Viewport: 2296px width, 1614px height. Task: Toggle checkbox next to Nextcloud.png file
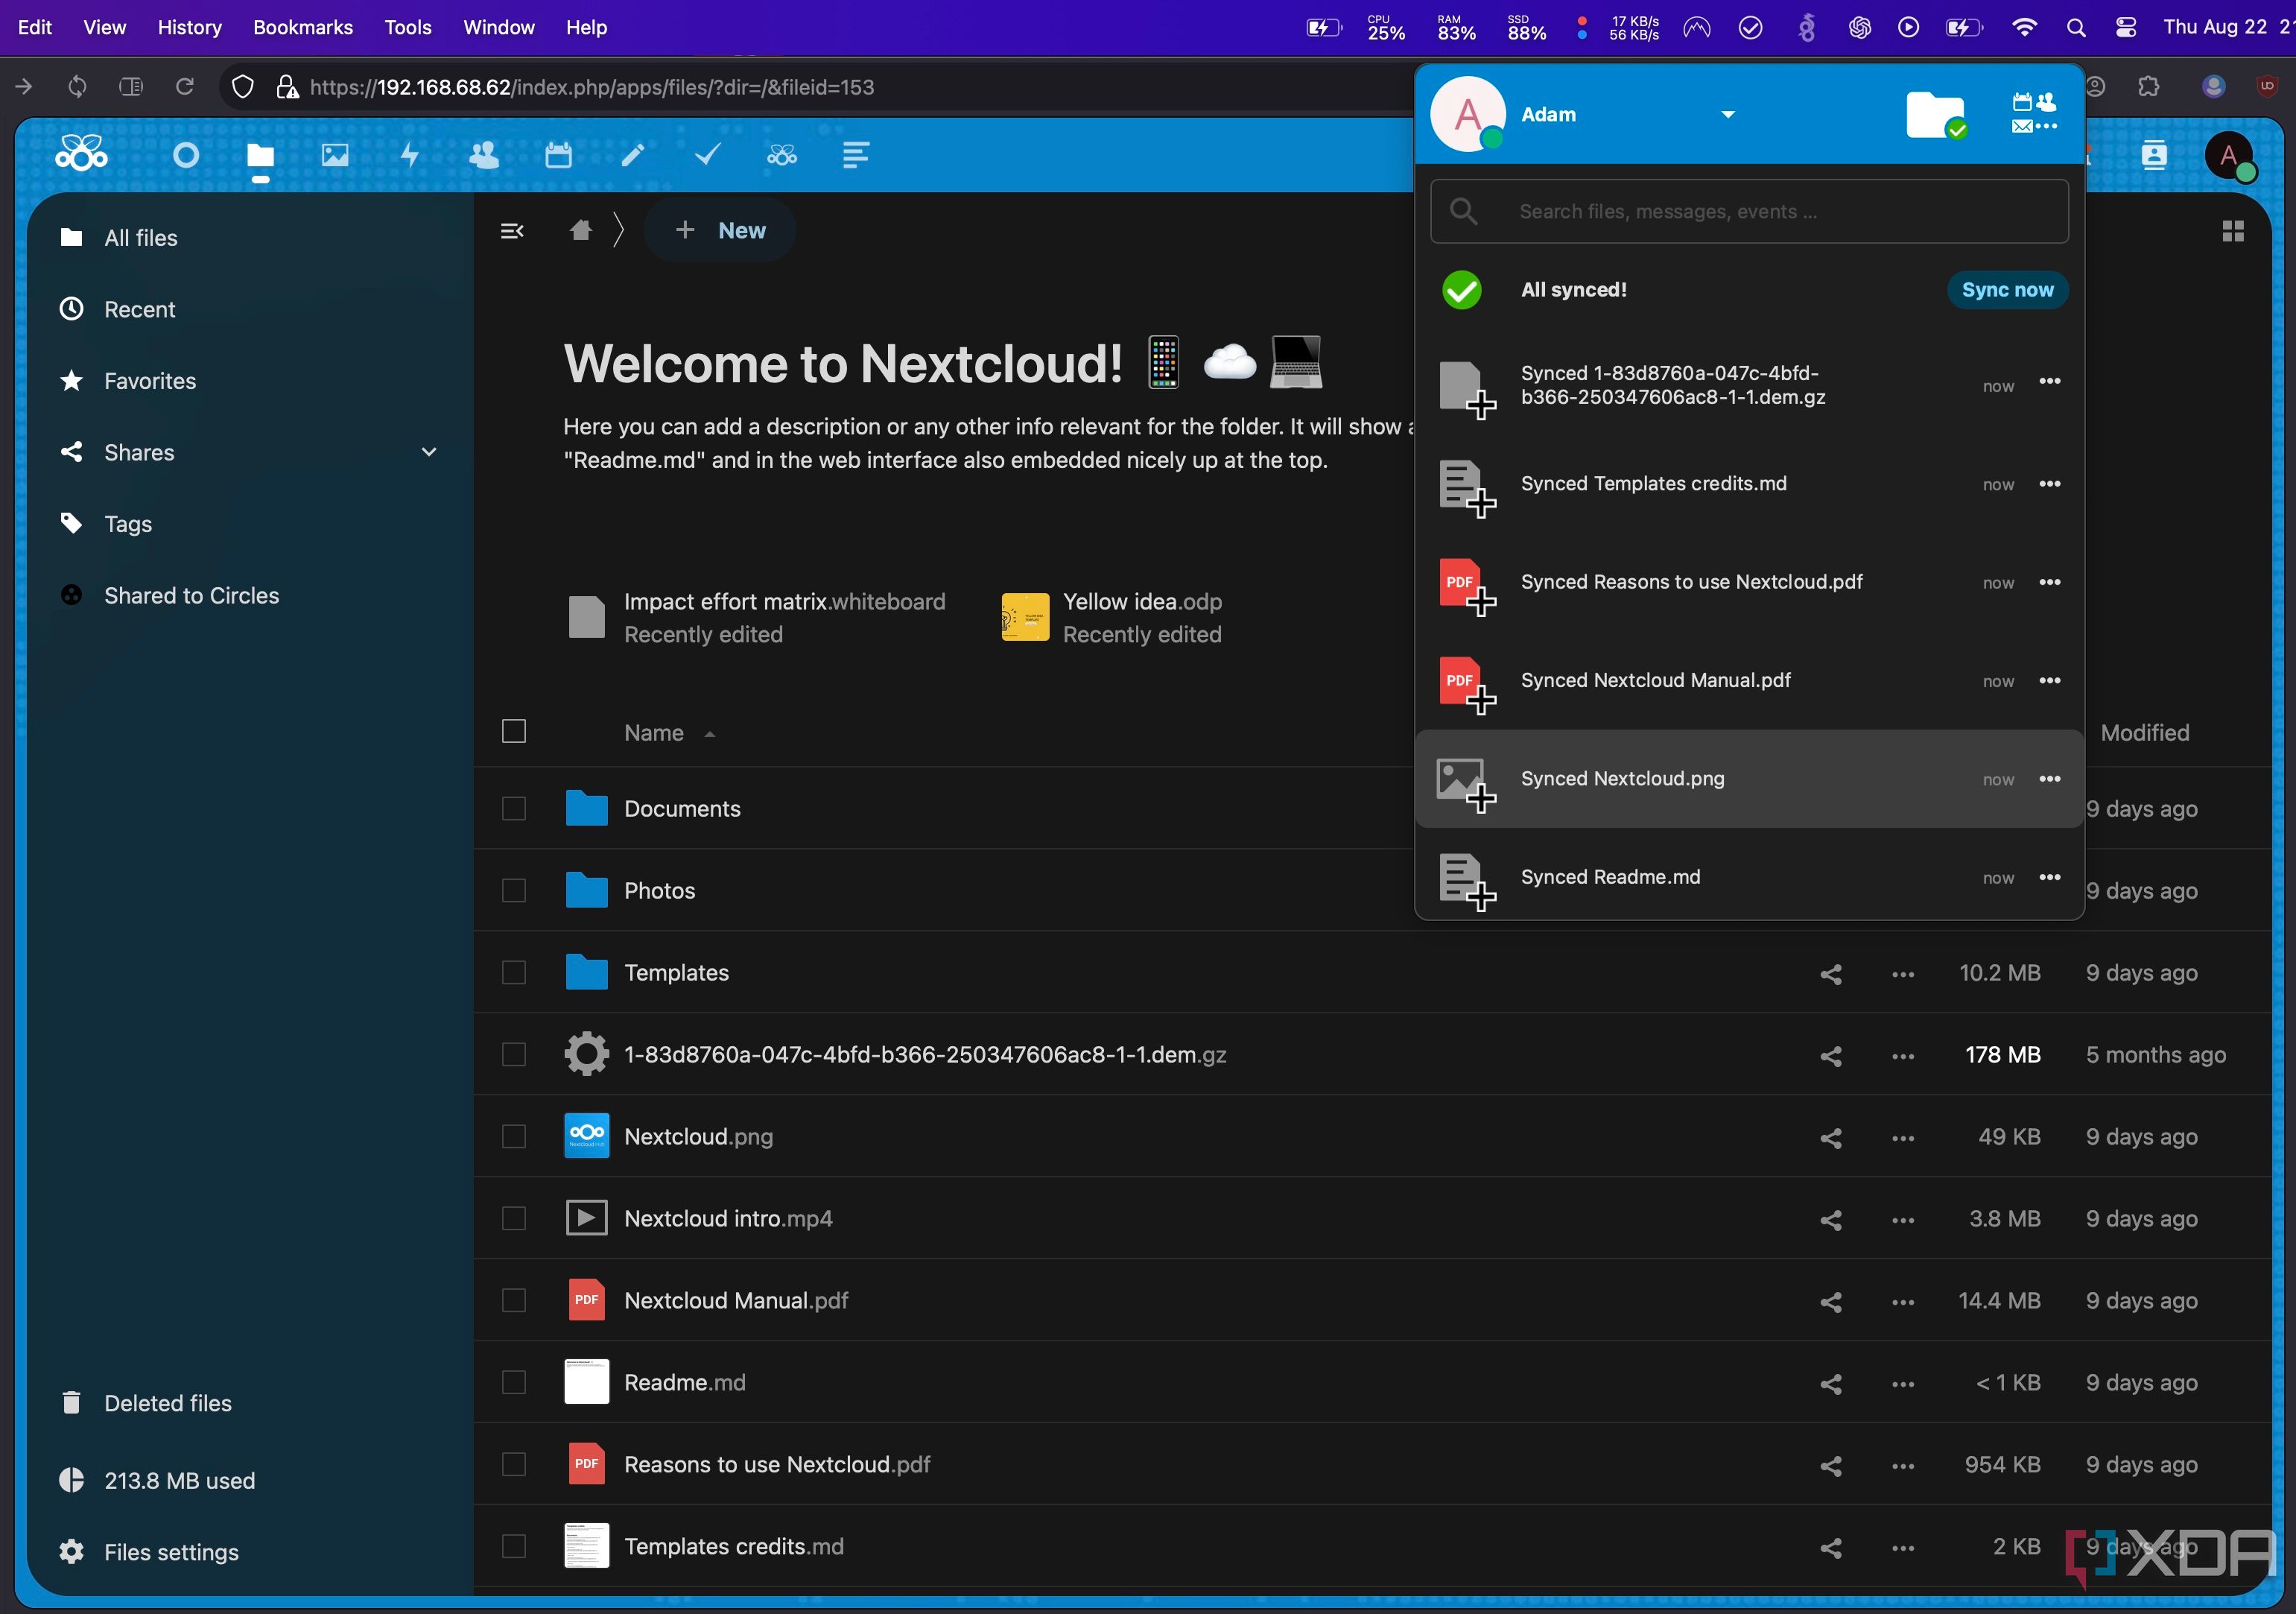click(513, 1137)
